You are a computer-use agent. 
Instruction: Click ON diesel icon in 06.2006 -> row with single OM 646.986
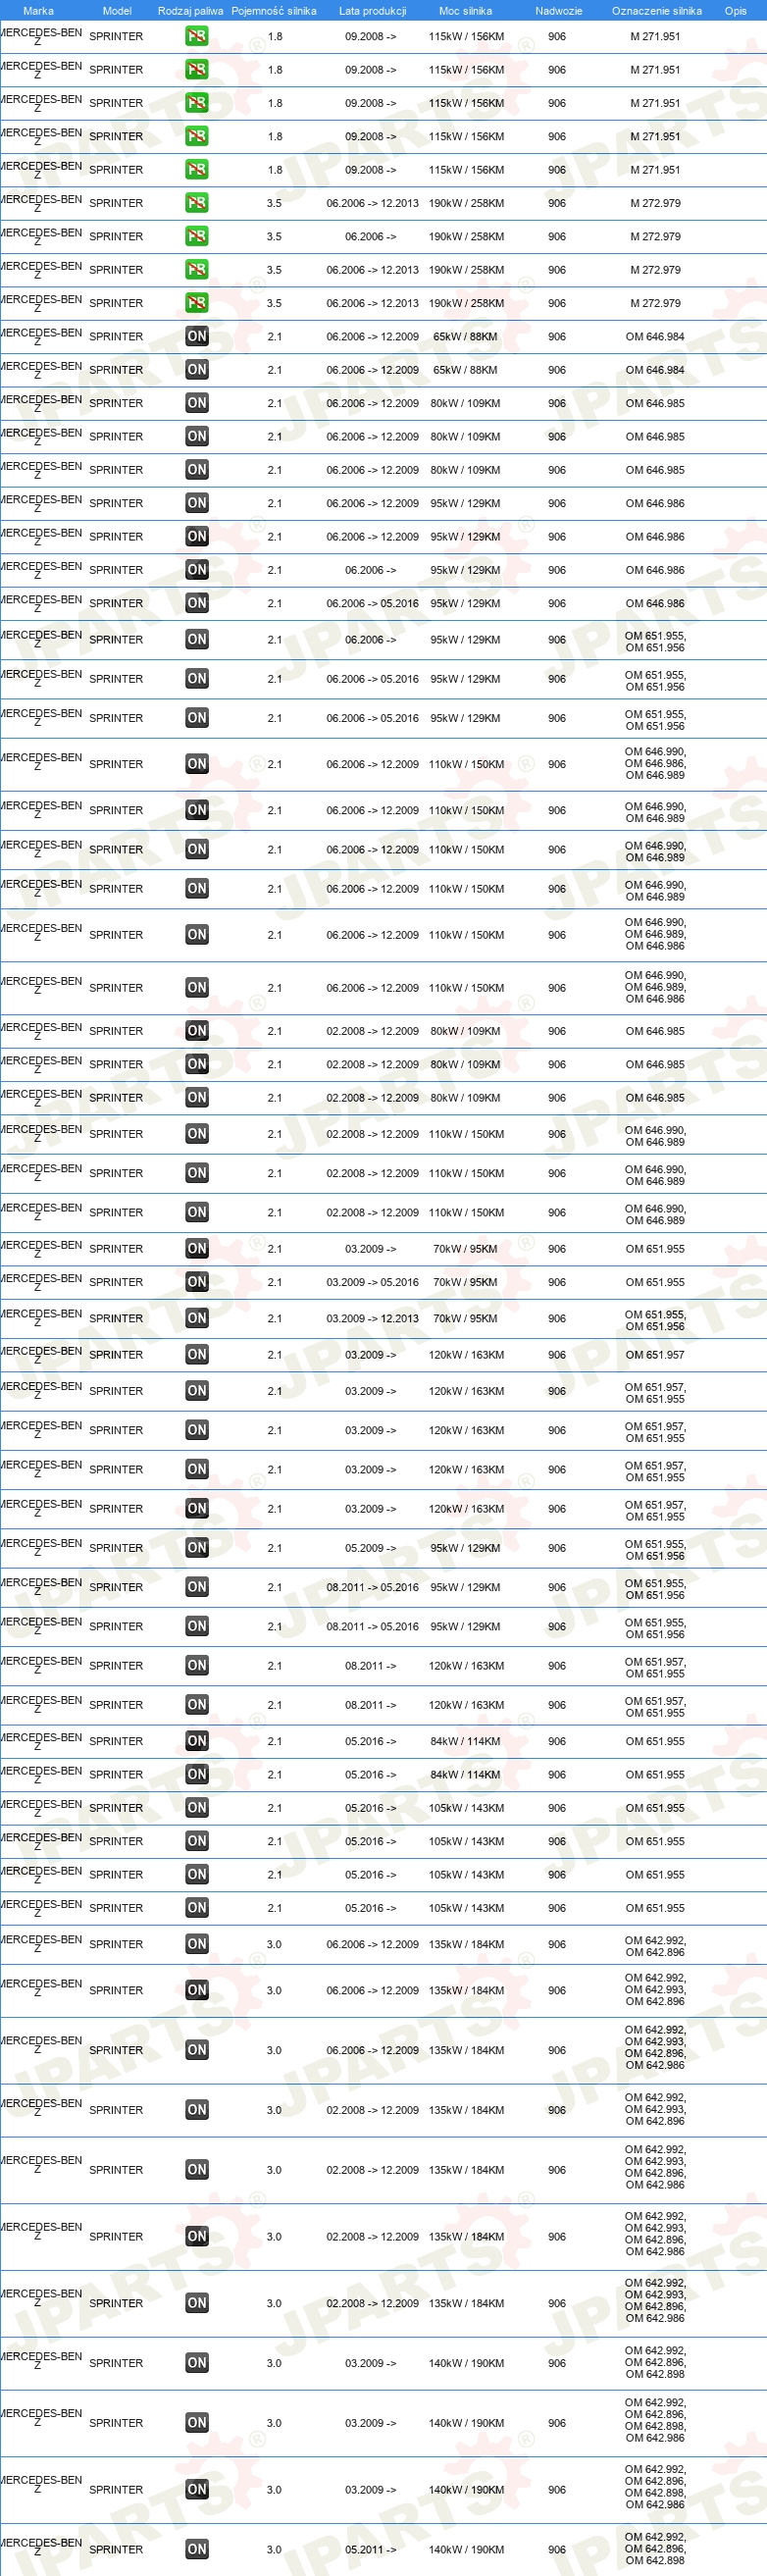197,570
